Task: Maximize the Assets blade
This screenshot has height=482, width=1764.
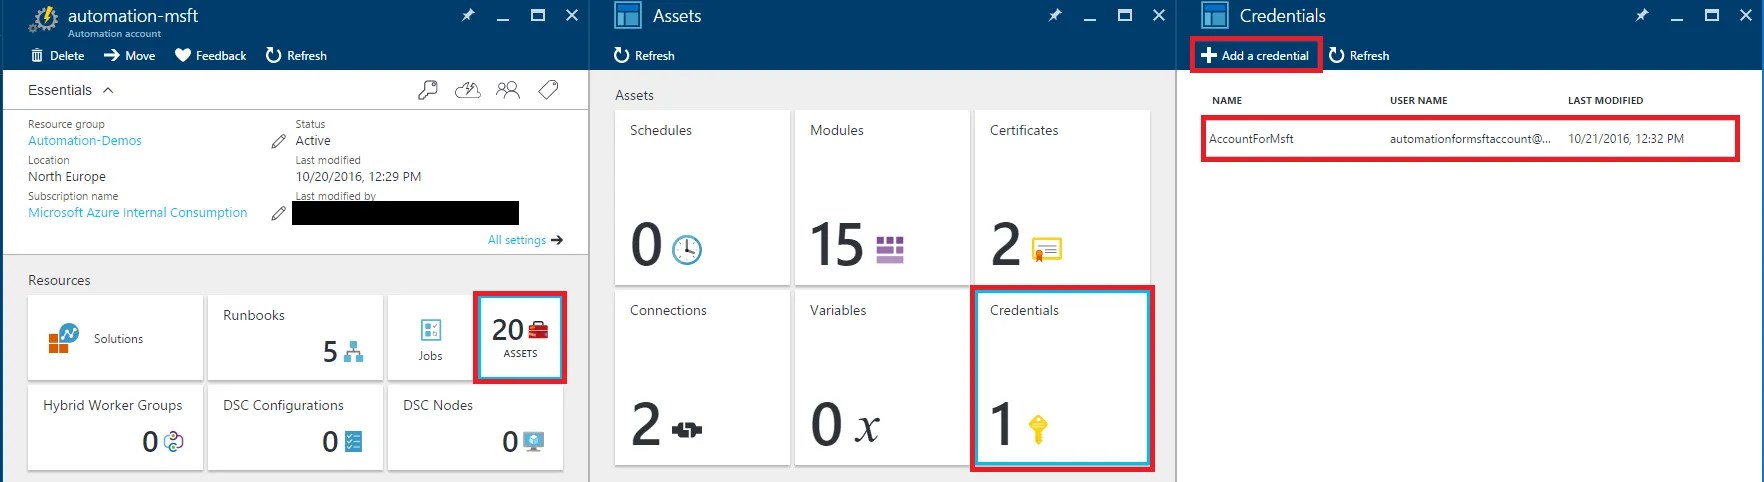Action: point(1125,15)
